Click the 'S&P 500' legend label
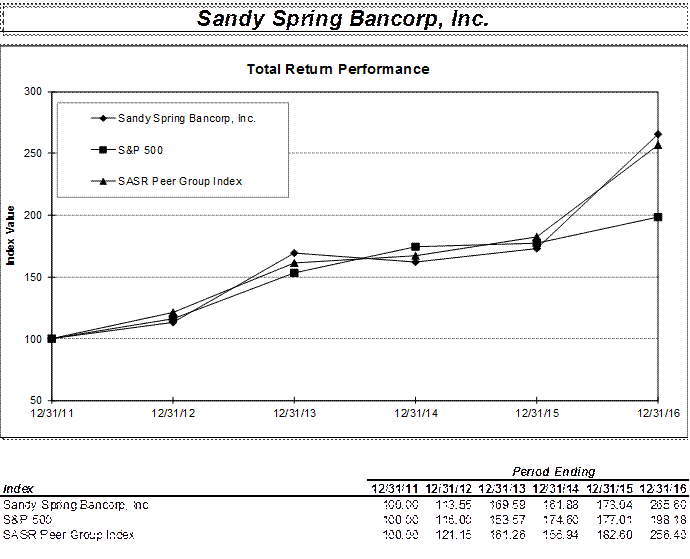 pyautogui.click(x=140, y=150)
